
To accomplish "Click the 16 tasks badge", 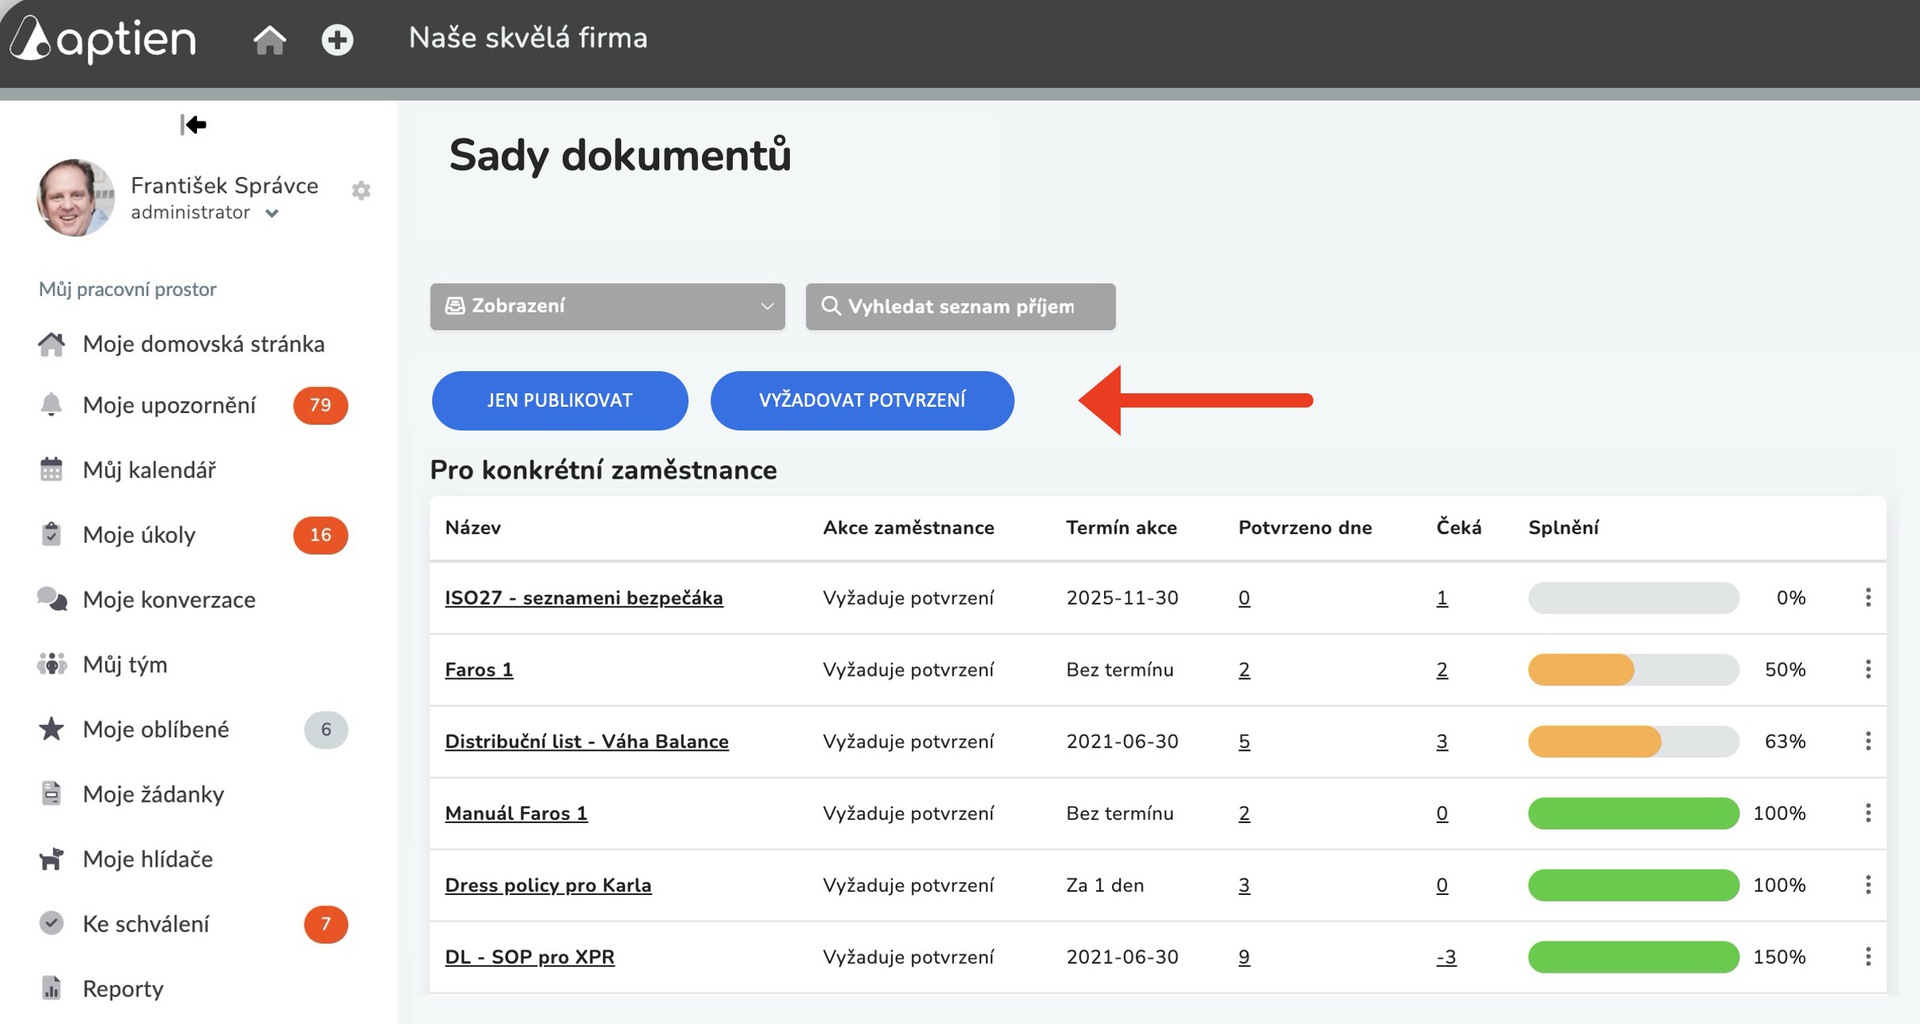I will pos(320,535).
